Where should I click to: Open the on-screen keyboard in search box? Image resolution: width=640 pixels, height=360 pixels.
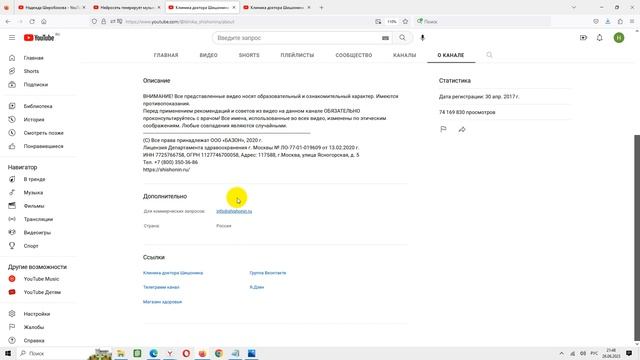click(x=385, y=38)
